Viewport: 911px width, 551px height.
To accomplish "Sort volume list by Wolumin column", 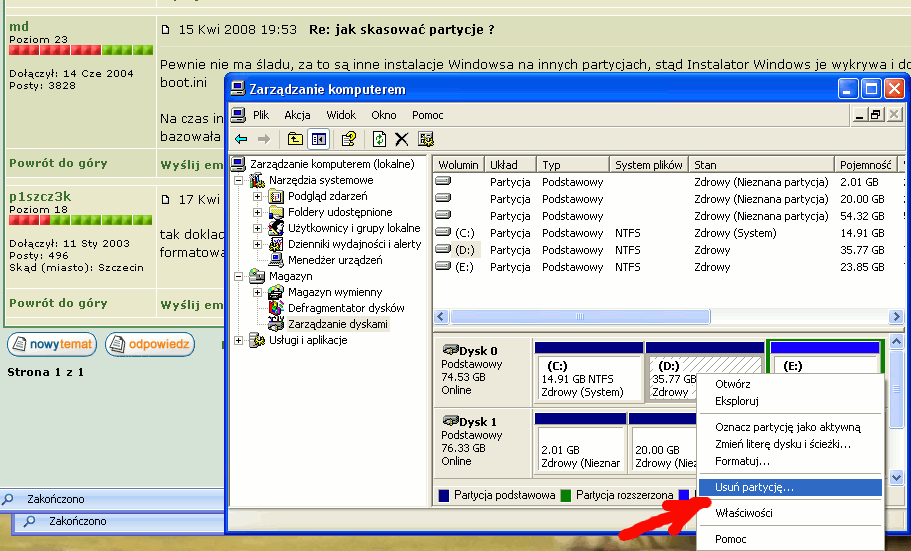I will tap(458, 164).
